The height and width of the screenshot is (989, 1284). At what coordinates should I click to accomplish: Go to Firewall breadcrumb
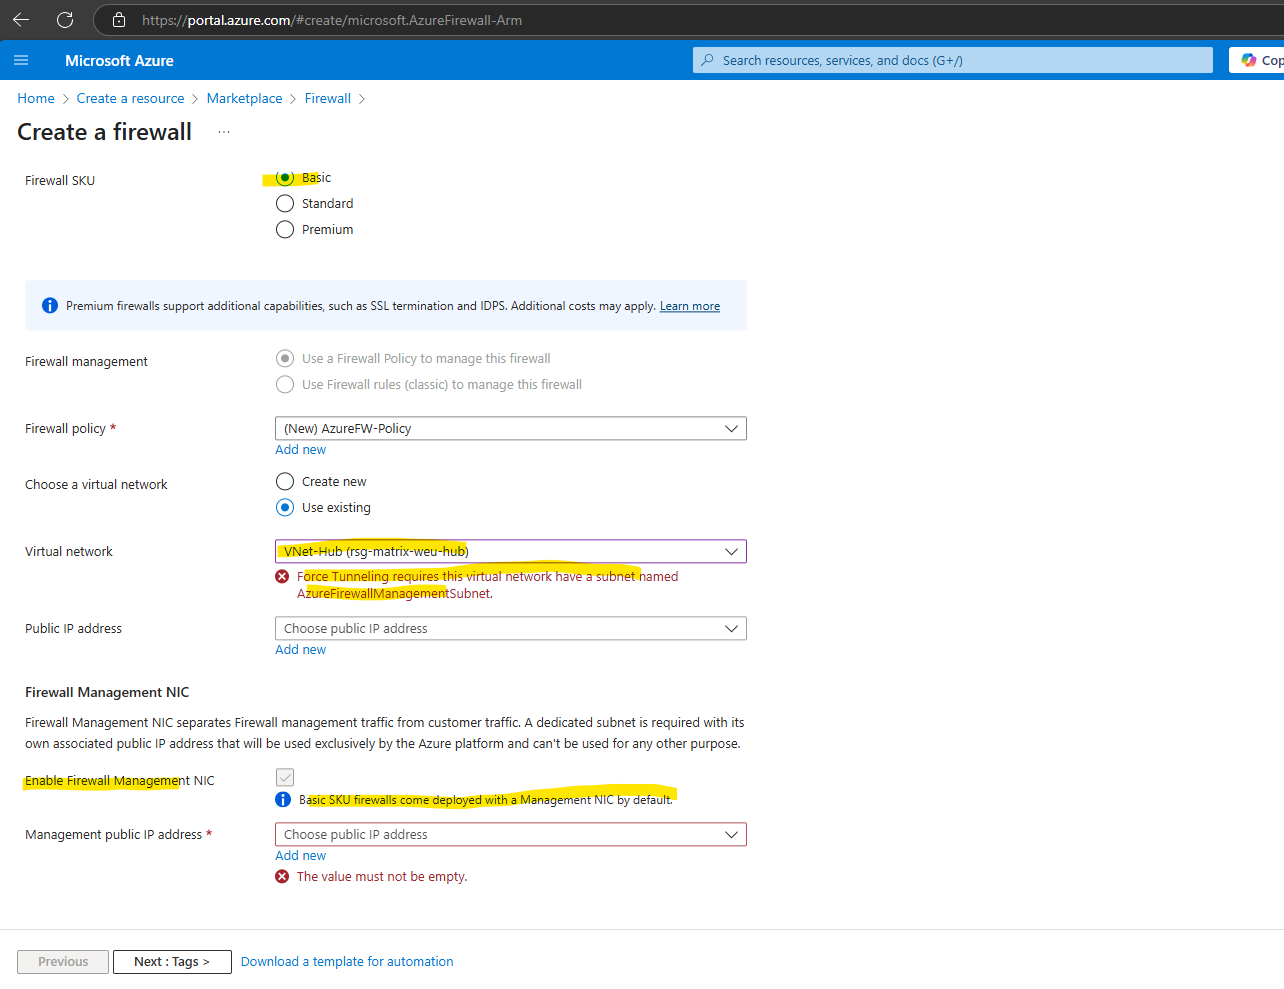(328, 98)
